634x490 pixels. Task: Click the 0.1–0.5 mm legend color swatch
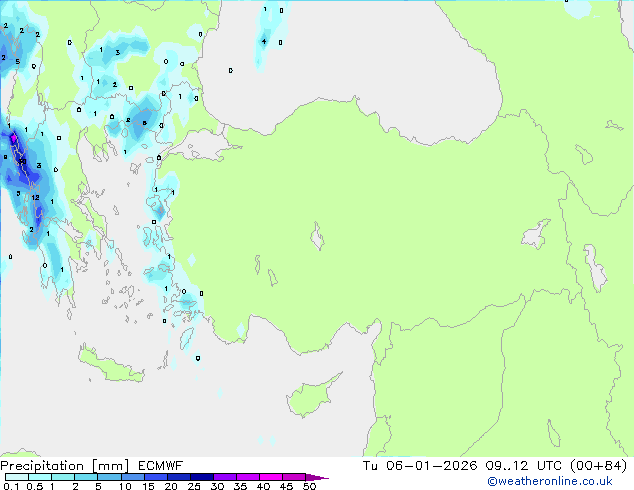coord(17,477)
